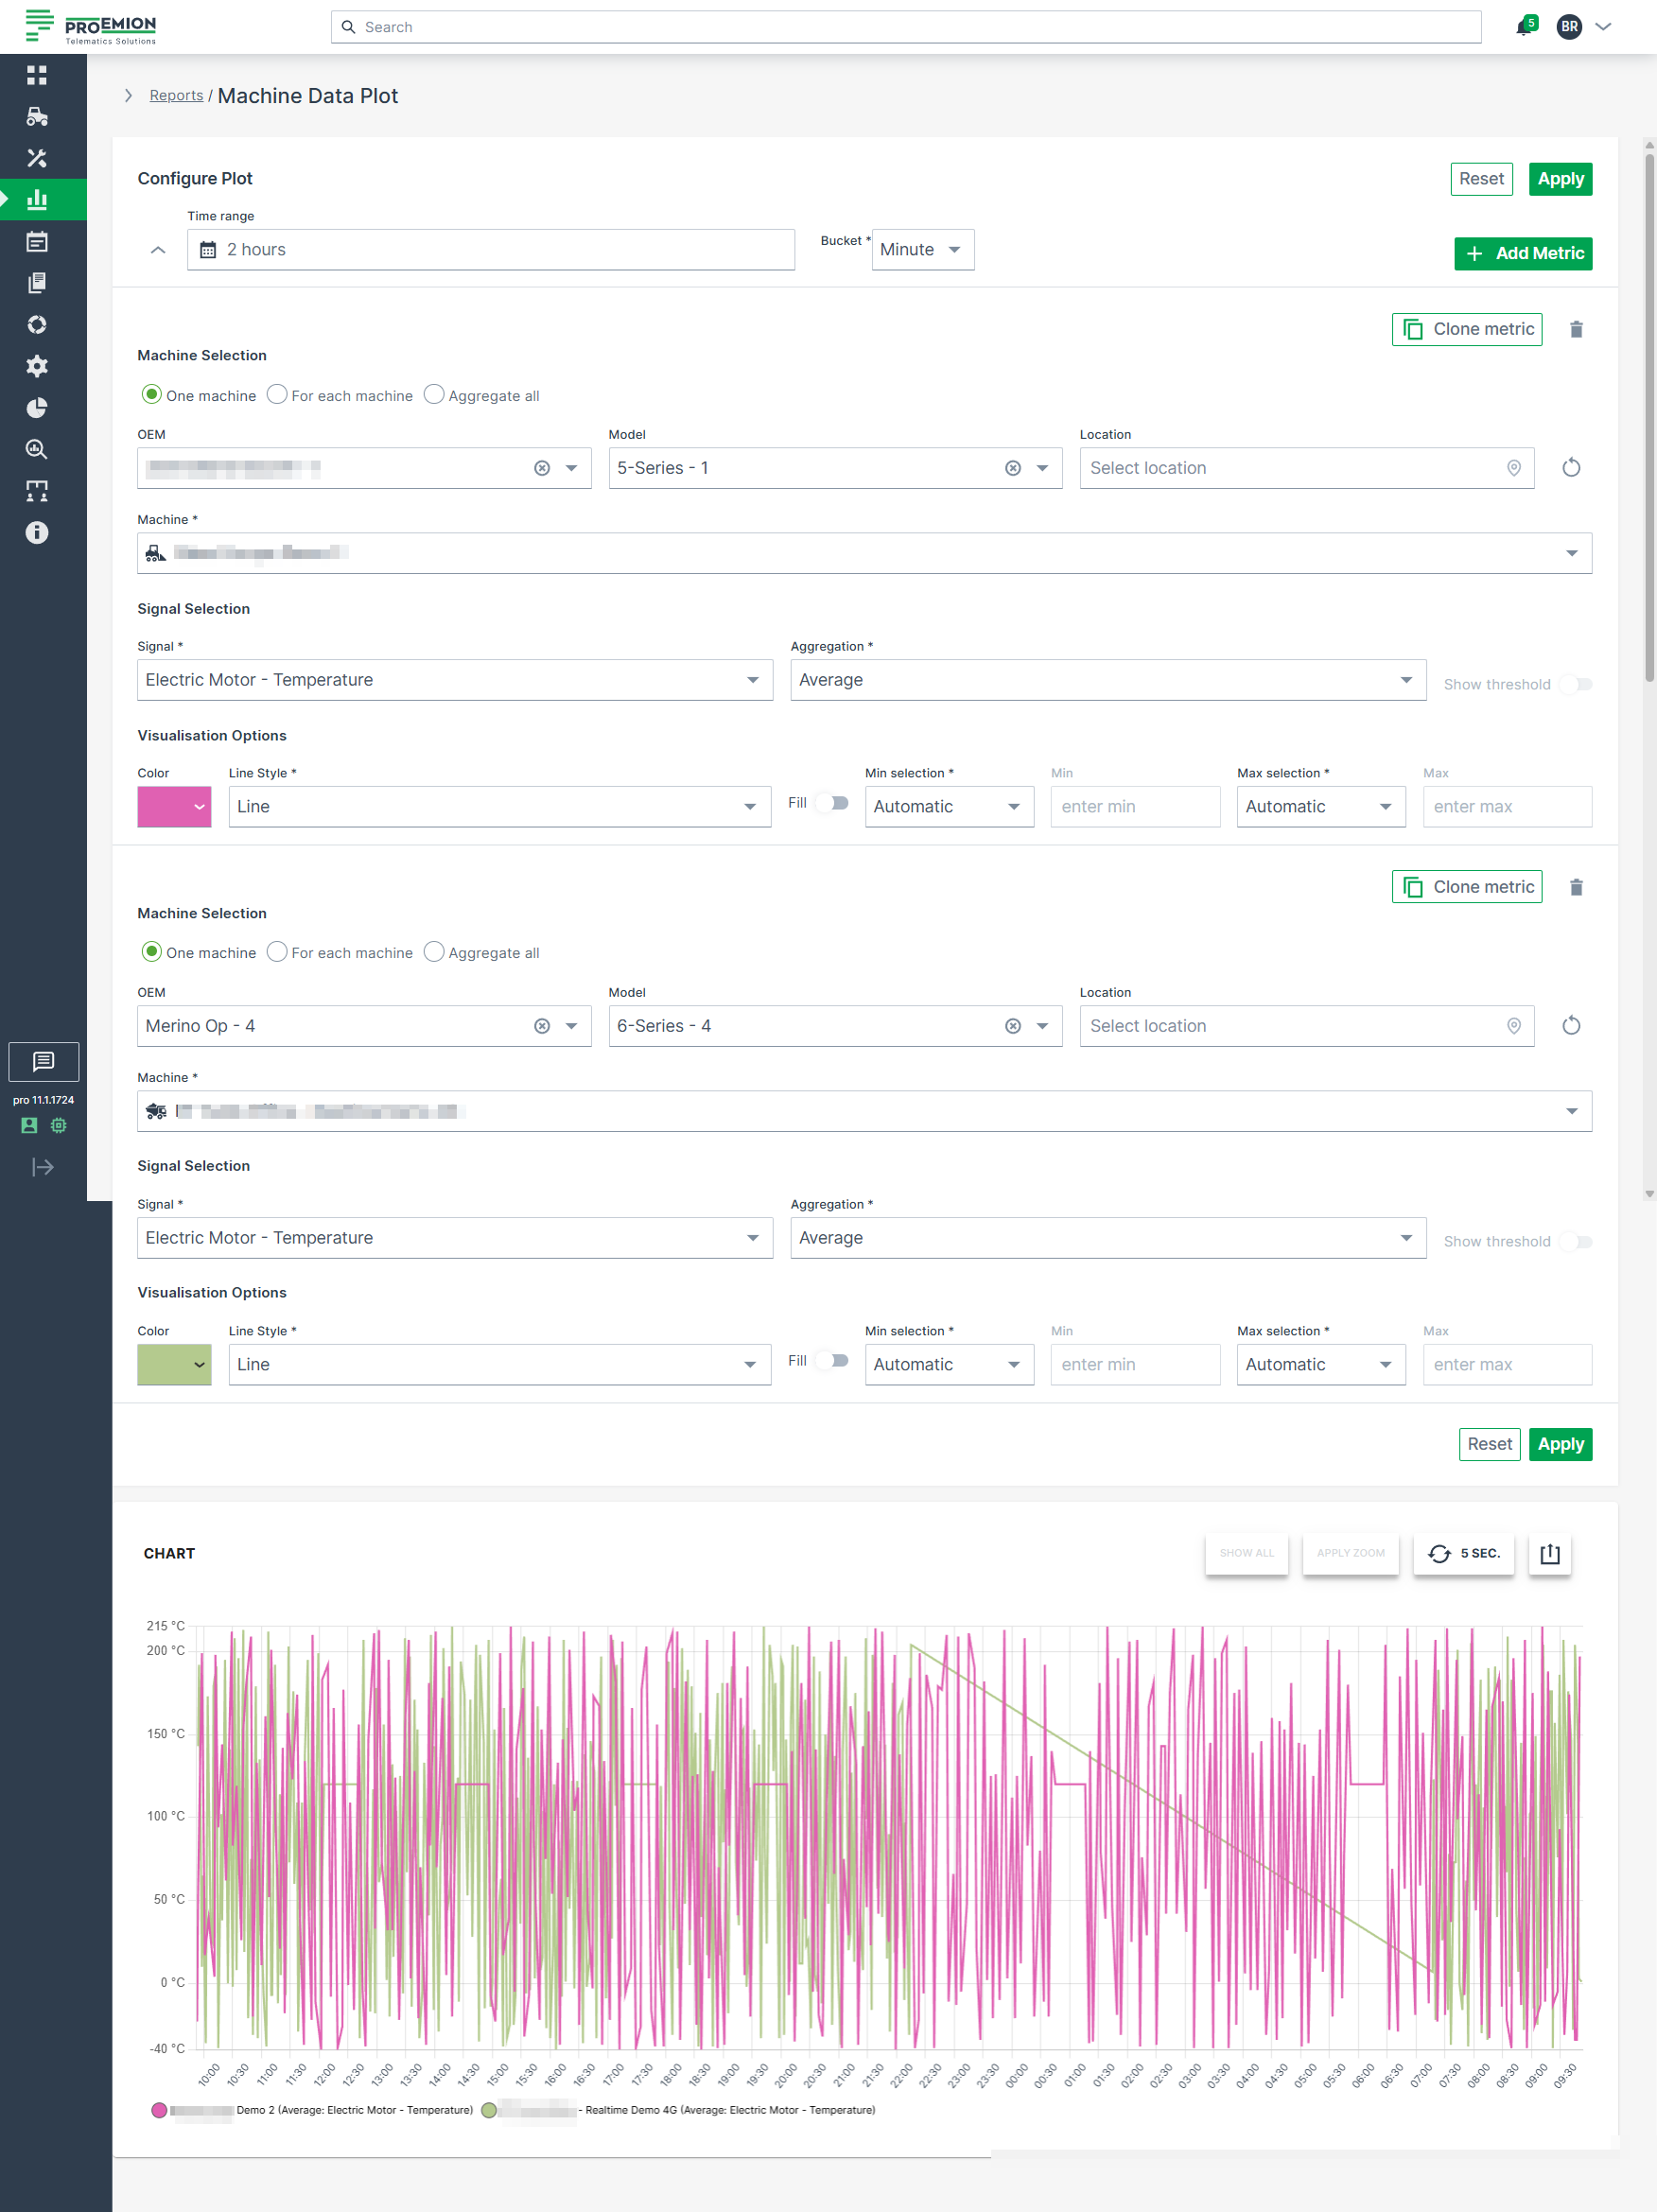This screenshot has width=1657, height=2212.
Task: Select 'For each machine' in second metric
Action: click(278, 952)
